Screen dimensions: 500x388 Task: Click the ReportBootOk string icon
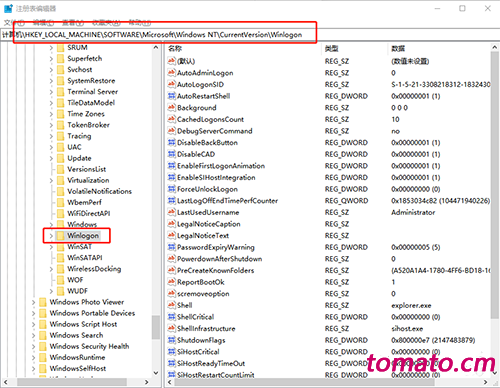pyautogui.click(x=171, y=282)
